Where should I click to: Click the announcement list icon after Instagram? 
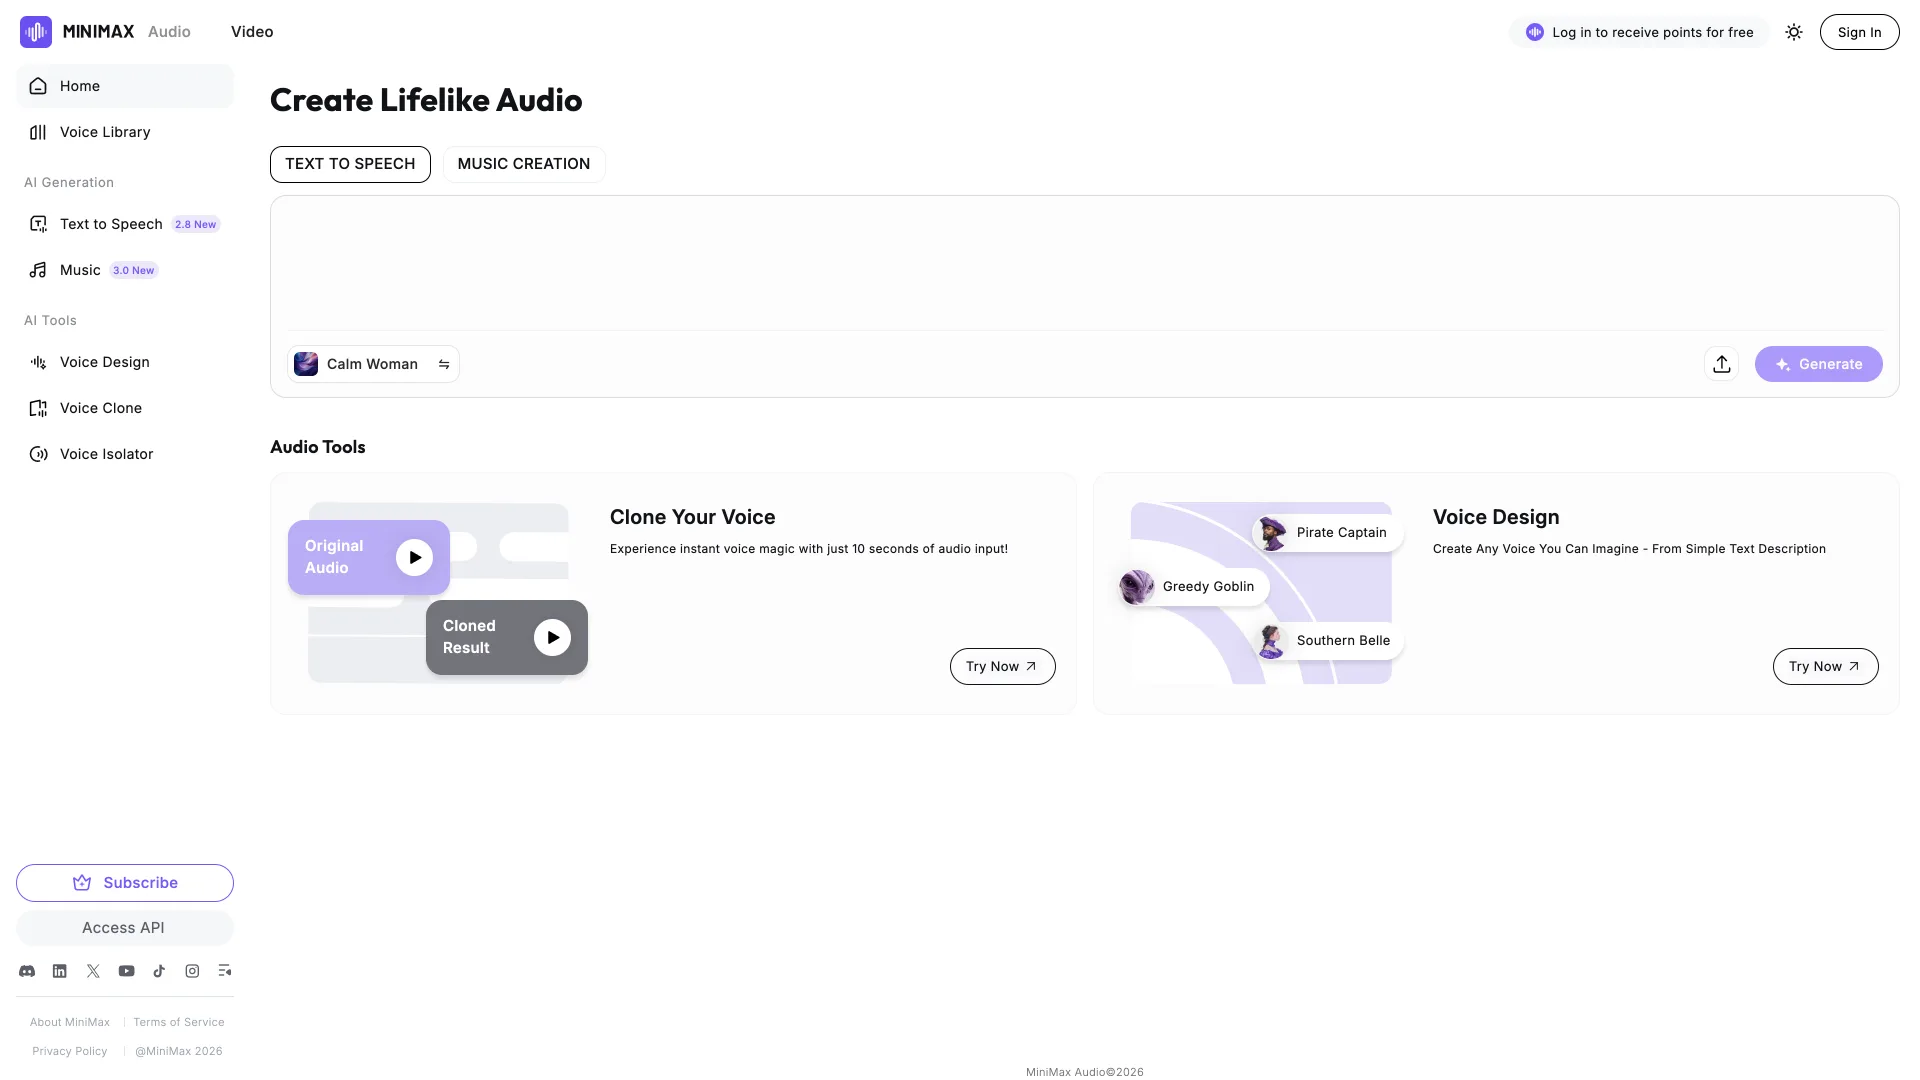click(x=225, y=971)
